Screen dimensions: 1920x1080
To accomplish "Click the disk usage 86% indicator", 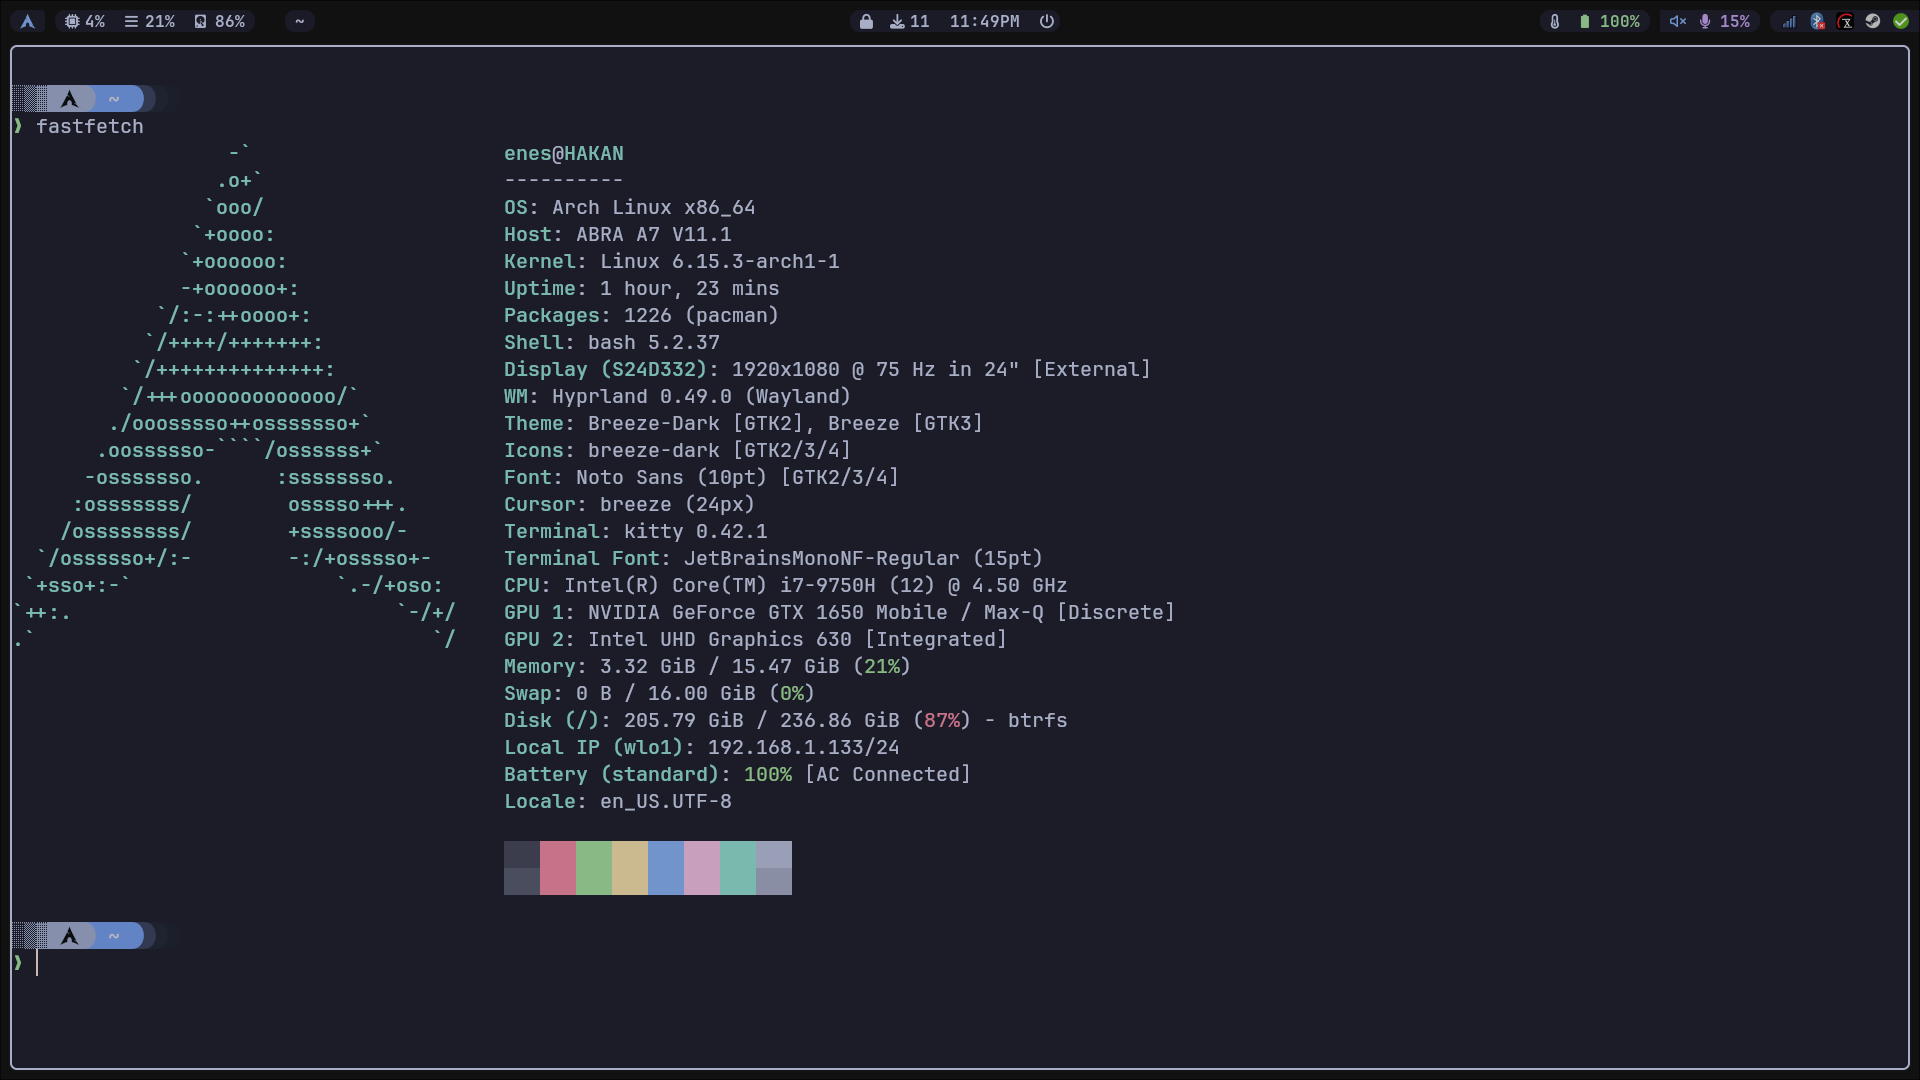I will (220, 21).
